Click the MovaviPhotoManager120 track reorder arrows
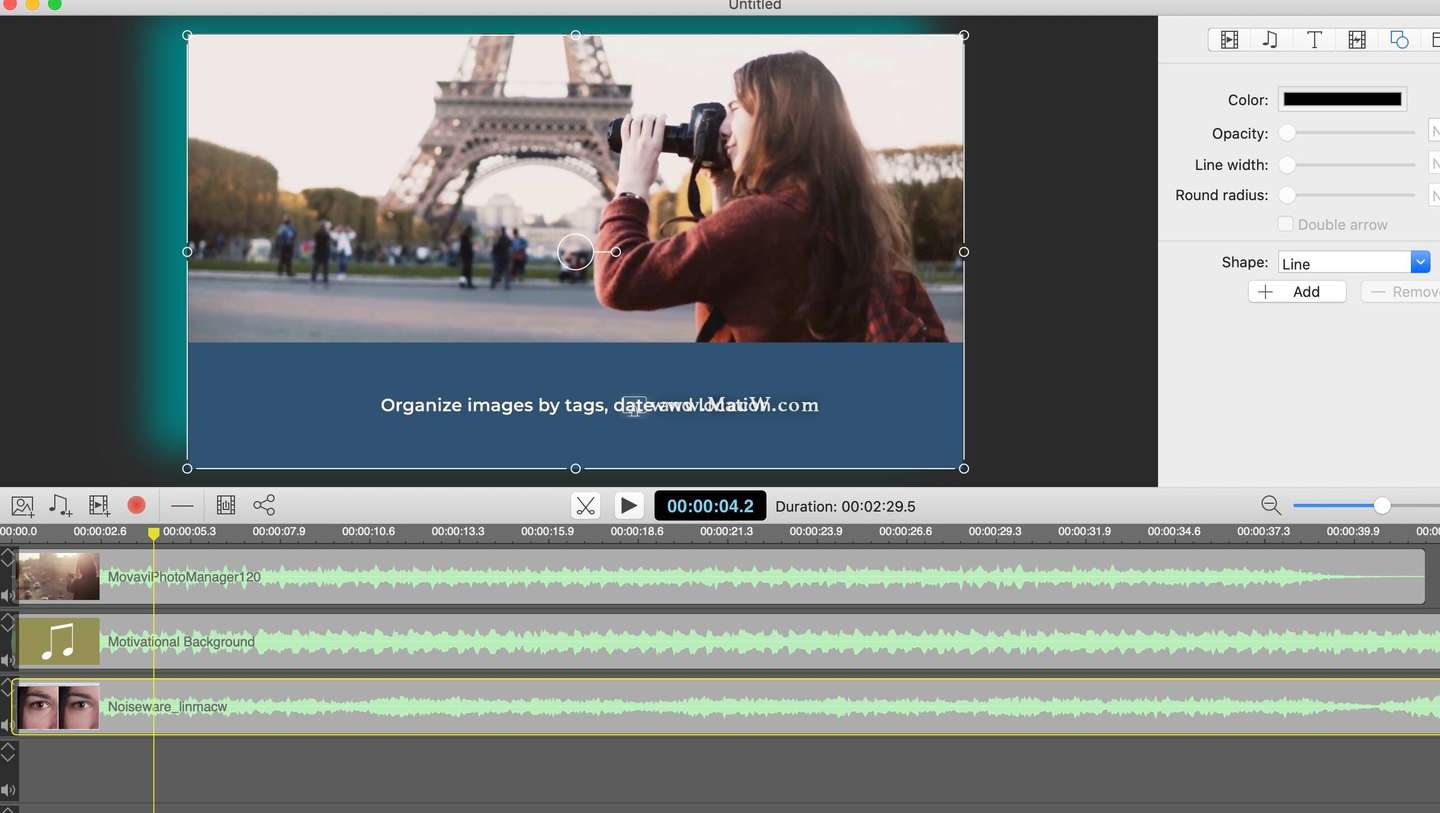 pos(7,558)
